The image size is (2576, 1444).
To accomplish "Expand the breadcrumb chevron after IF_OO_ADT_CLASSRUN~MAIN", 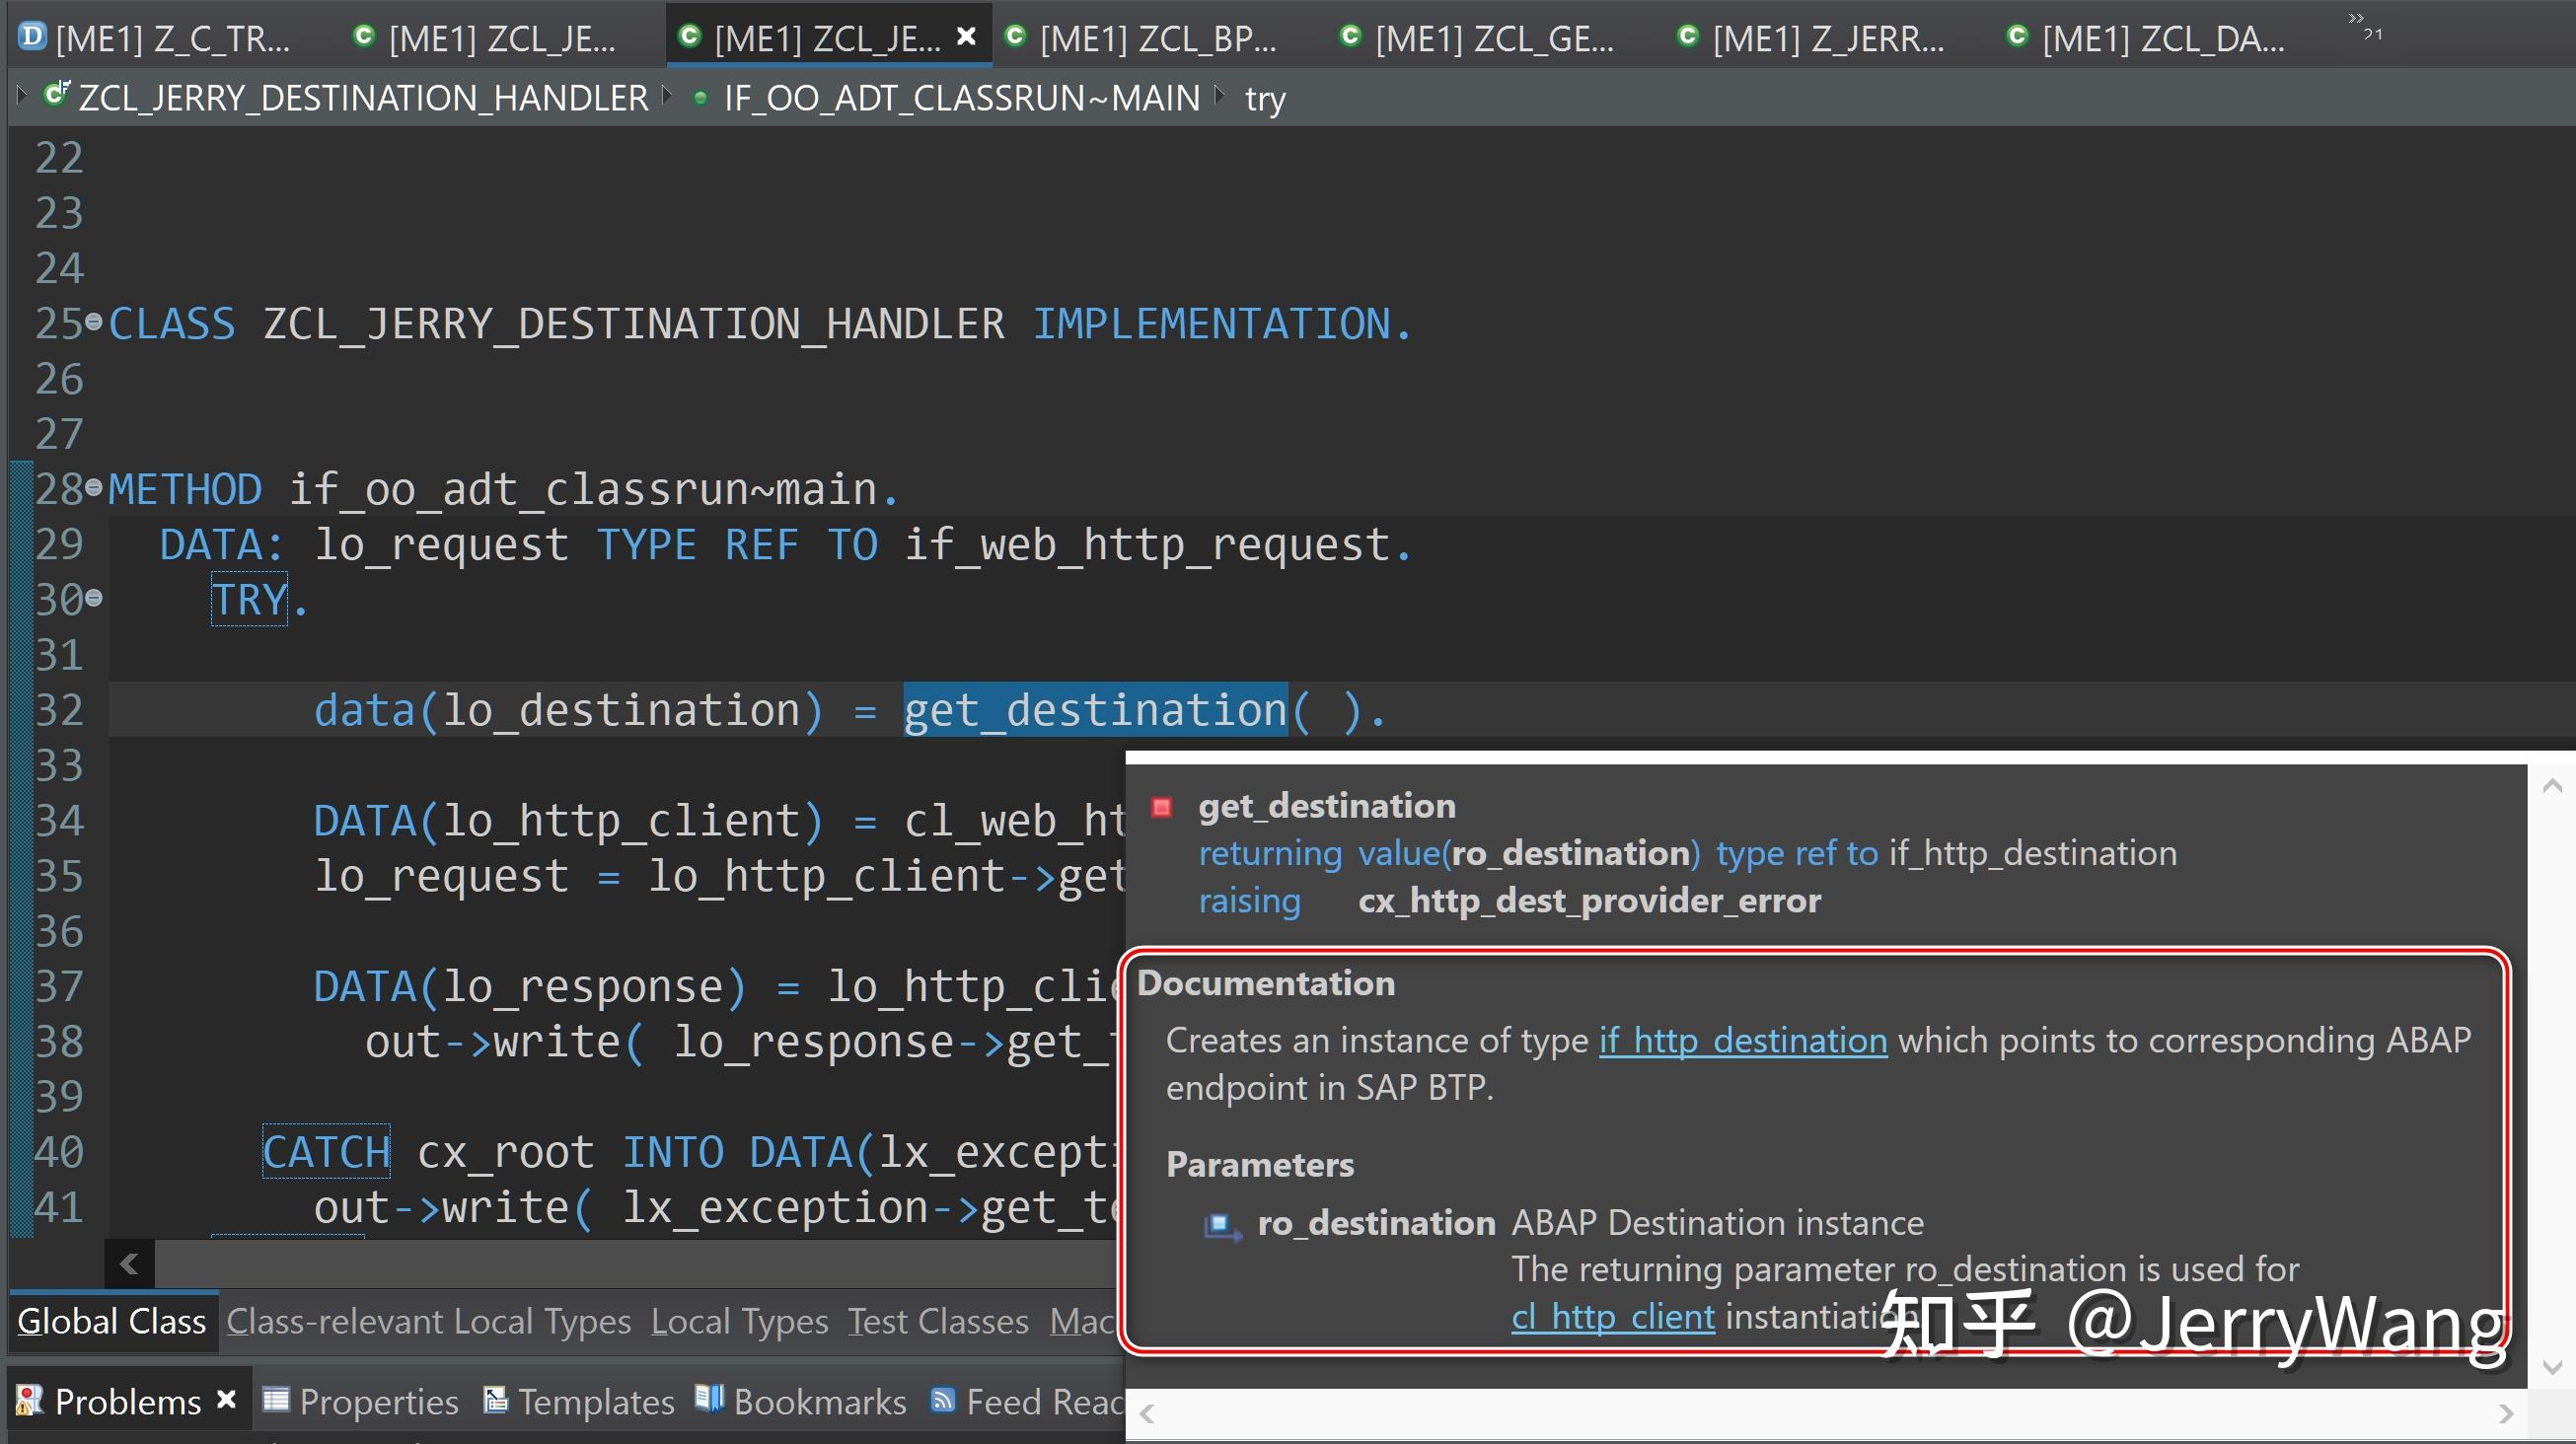I will pos(1220,93).
